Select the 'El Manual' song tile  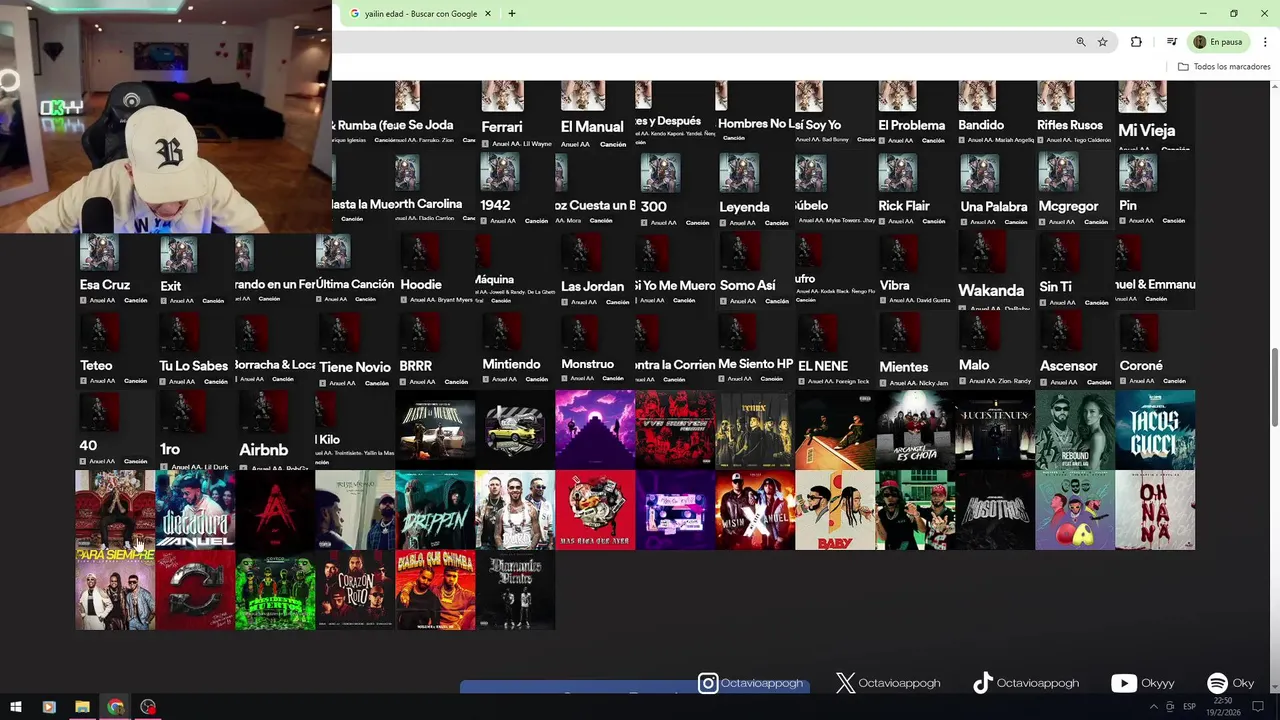click(x=595, y=115)
